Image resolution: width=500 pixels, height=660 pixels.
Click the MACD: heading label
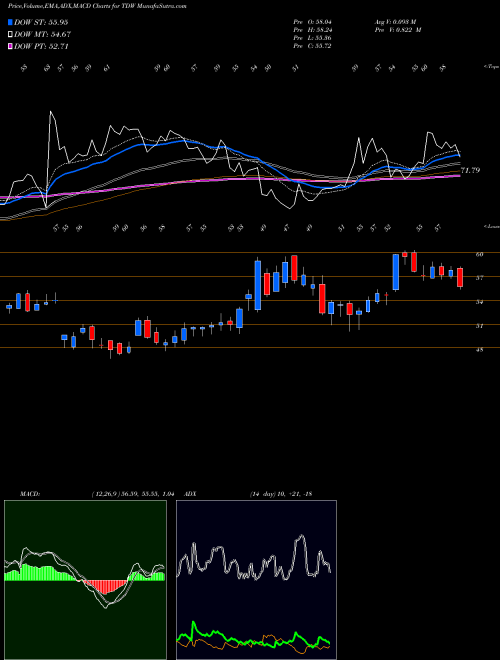pos(30,494)
